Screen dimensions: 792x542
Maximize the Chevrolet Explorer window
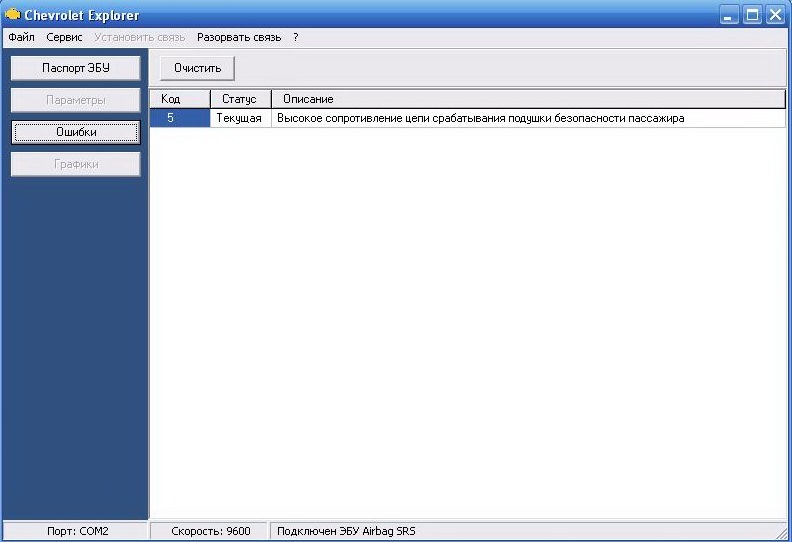[x=752, y=15]
